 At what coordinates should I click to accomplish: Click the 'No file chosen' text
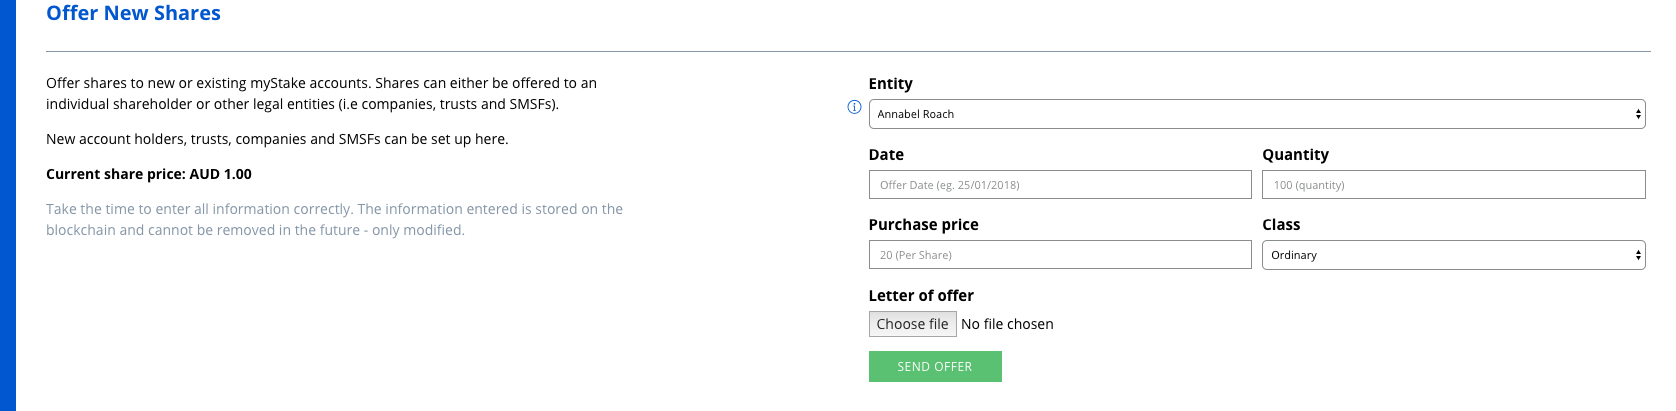click(x=1007, y=324)
